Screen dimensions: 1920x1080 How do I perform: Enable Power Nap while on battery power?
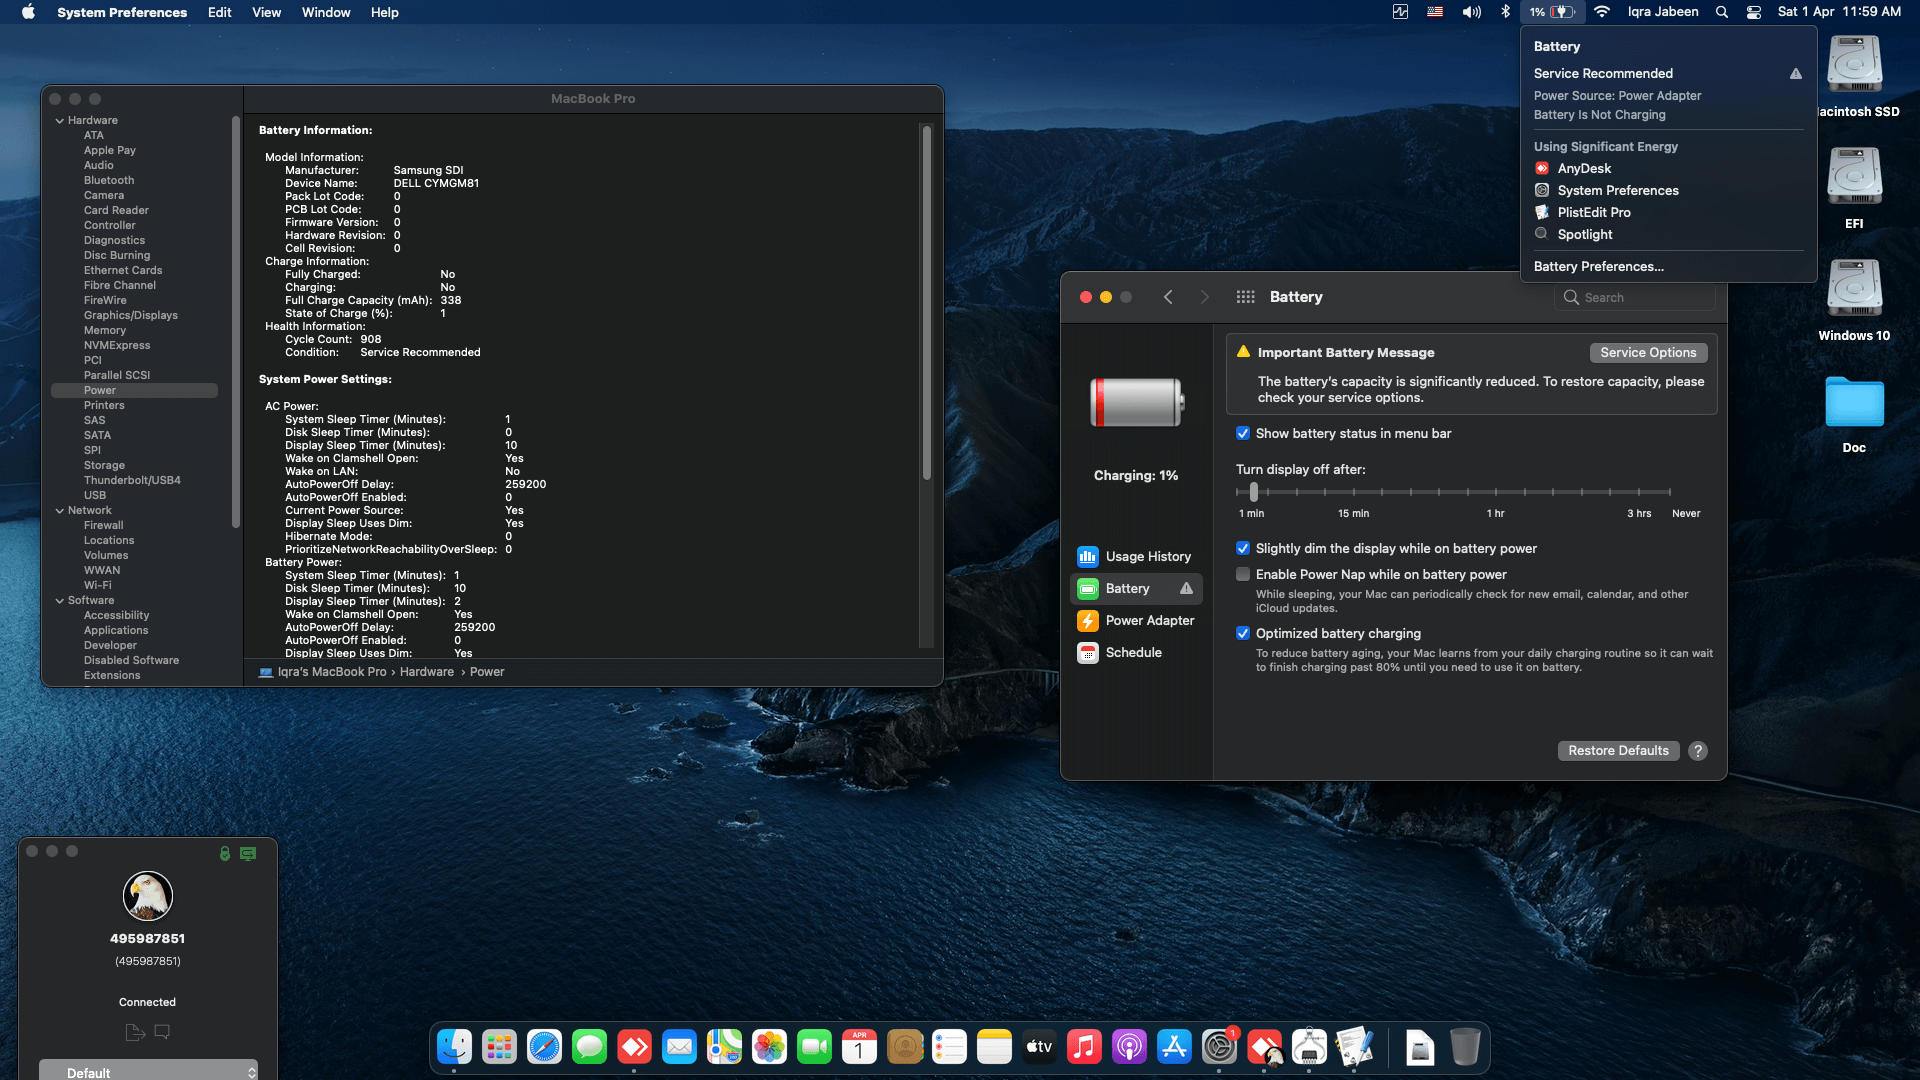[x=1243, y=574]
